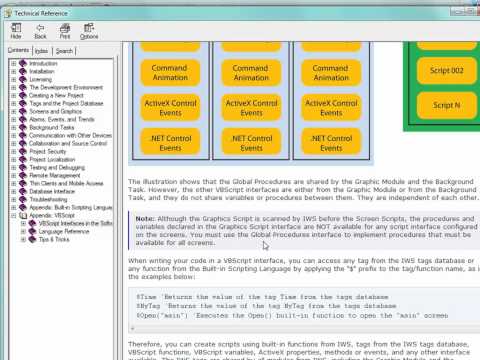Expand the Screens and Graphics node
Screen dimensions: 480x360
click(14, 111)
